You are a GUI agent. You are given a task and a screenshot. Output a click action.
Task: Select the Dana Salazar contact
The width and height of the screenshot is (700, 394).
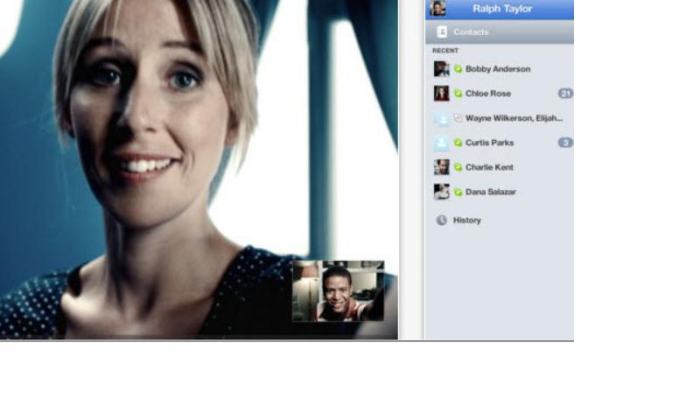point(500,191)
